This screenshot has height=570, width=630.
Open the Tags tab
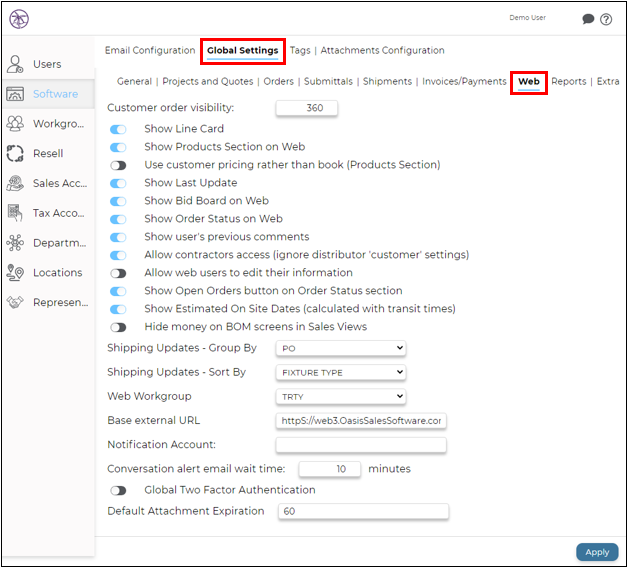point(300,50)
